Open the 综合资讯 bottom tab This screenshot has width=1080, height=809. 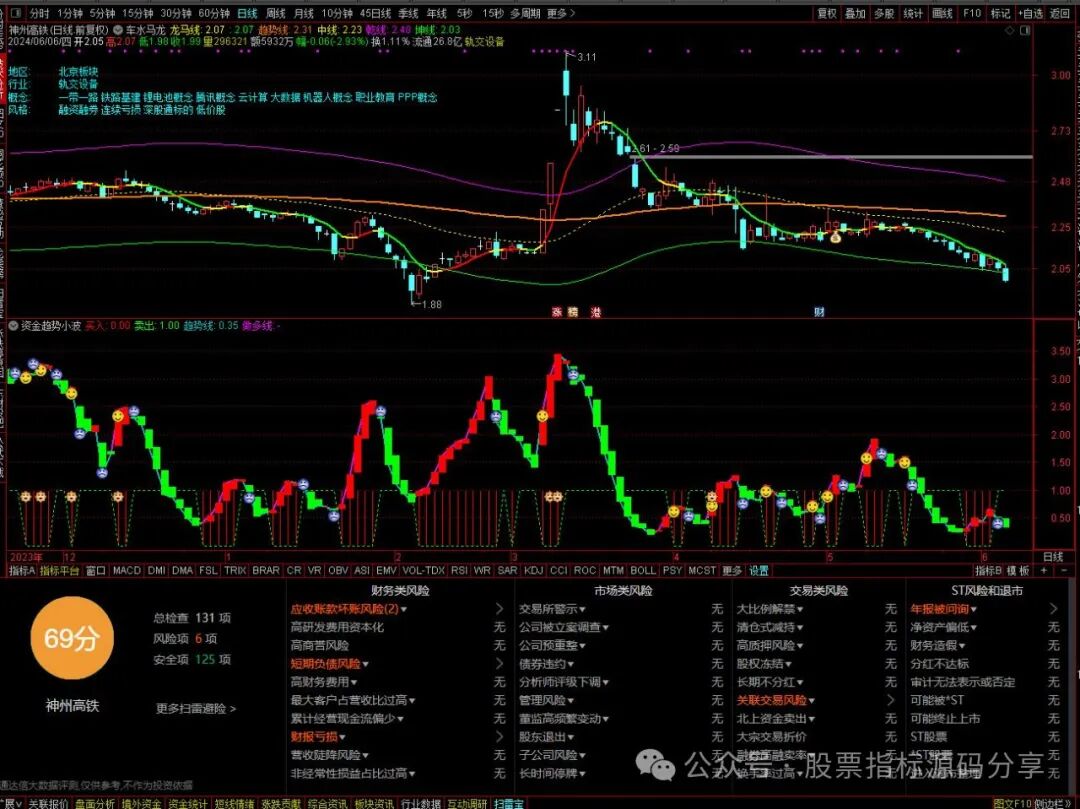(327, 803)
